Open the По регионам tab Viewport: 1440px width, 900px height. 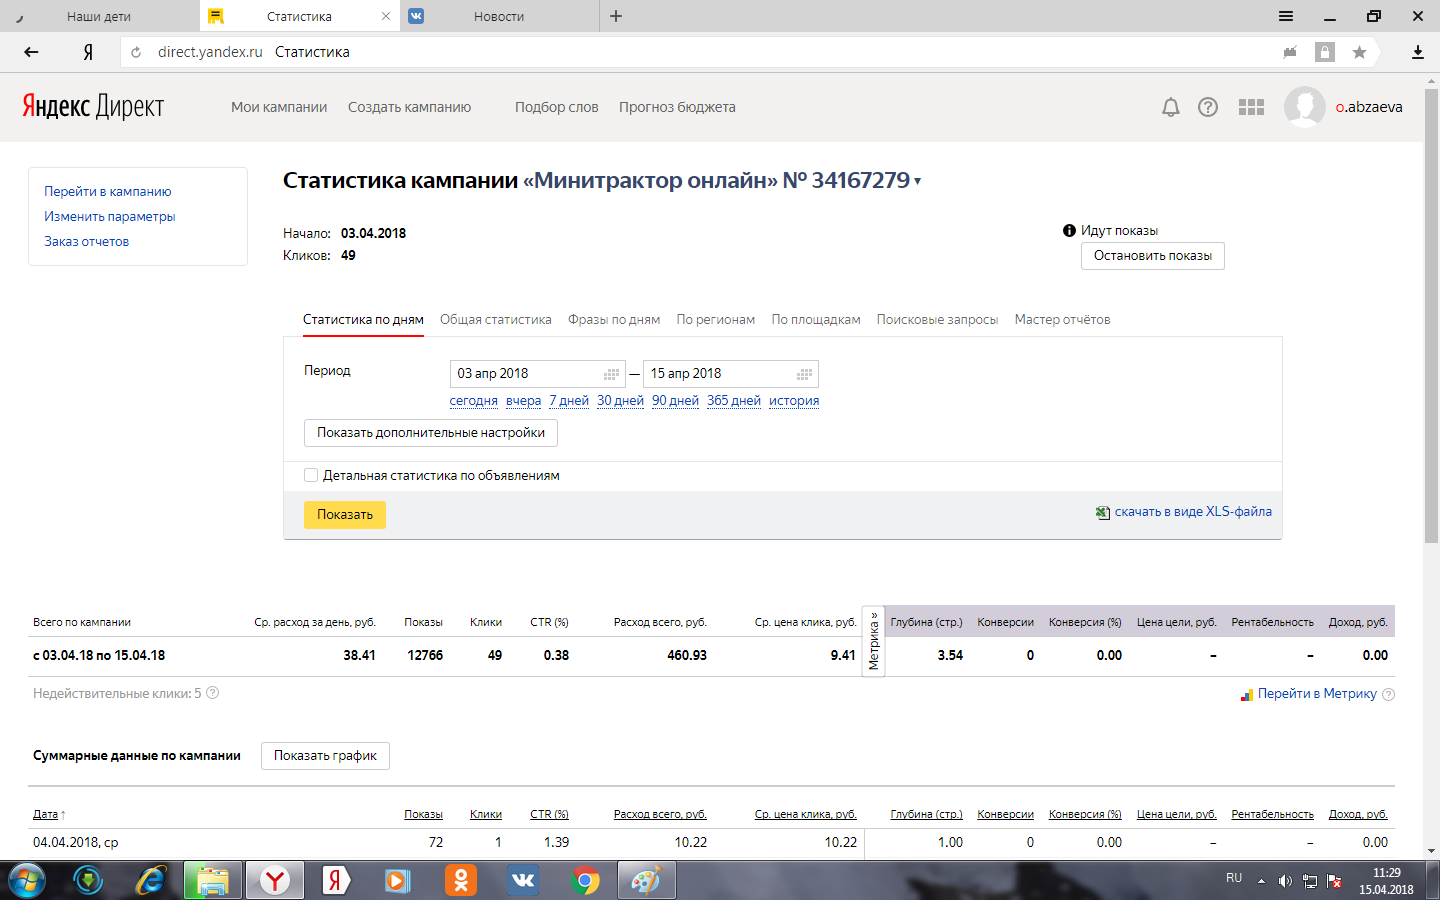click(716, 320)
